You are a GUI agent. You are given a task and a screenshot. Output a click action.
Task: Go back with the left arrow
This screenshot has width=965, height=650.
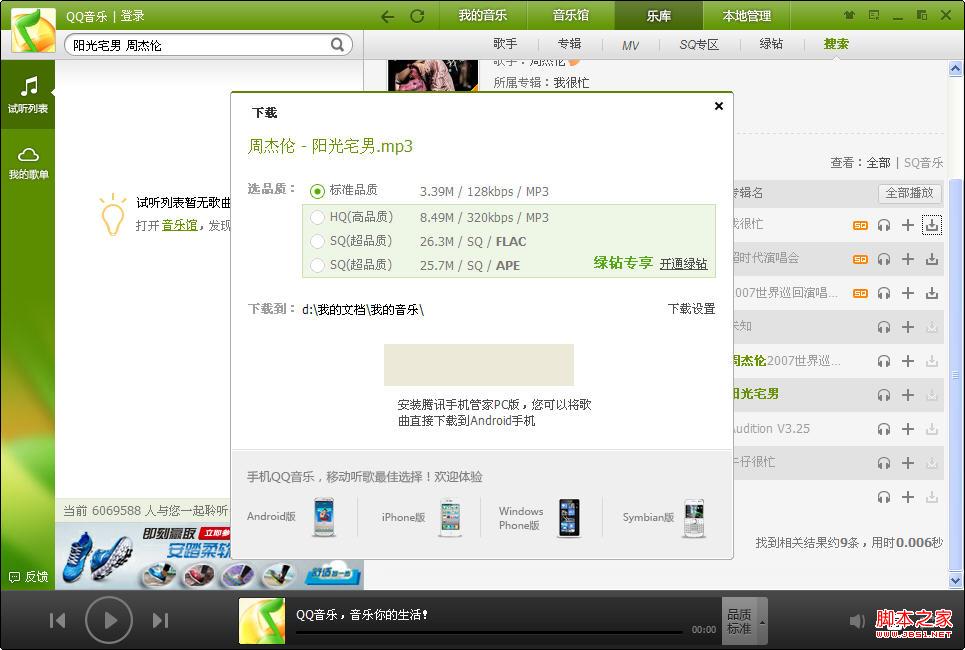point(387,16)
